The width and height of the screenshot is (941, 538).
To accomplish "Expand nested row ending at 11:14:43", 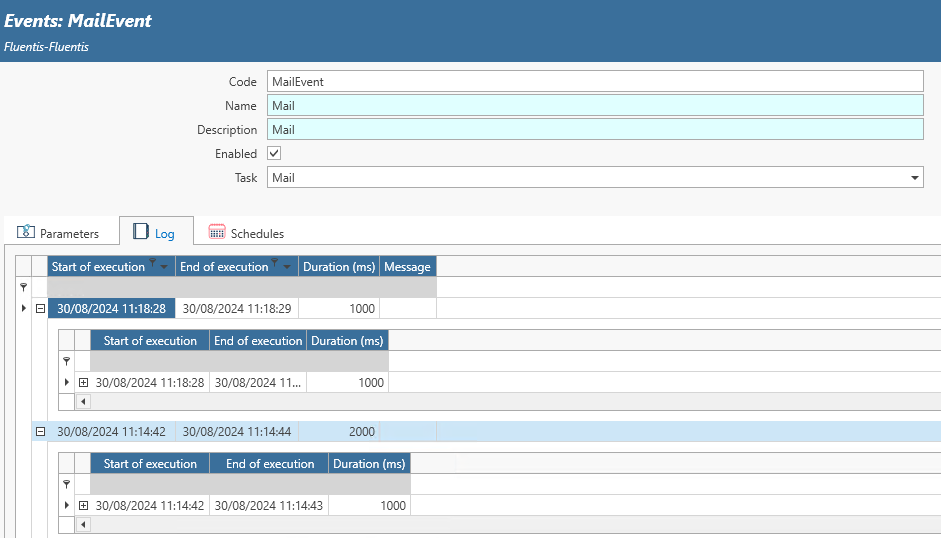I will tap(83, 505).
